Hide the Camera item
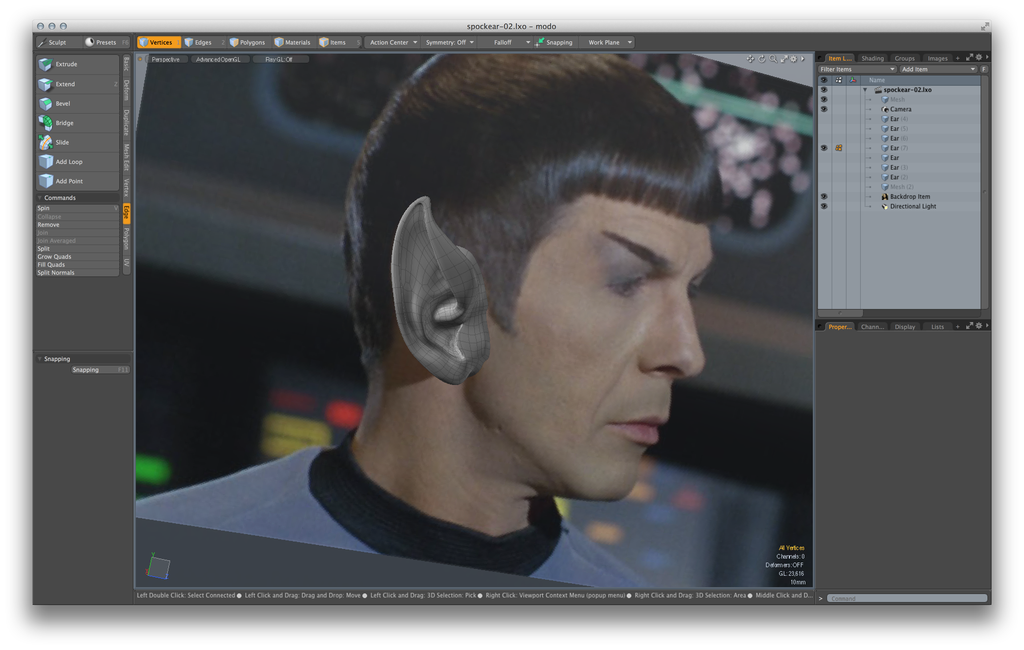1024x650 pixels. [x=824, y=109]
